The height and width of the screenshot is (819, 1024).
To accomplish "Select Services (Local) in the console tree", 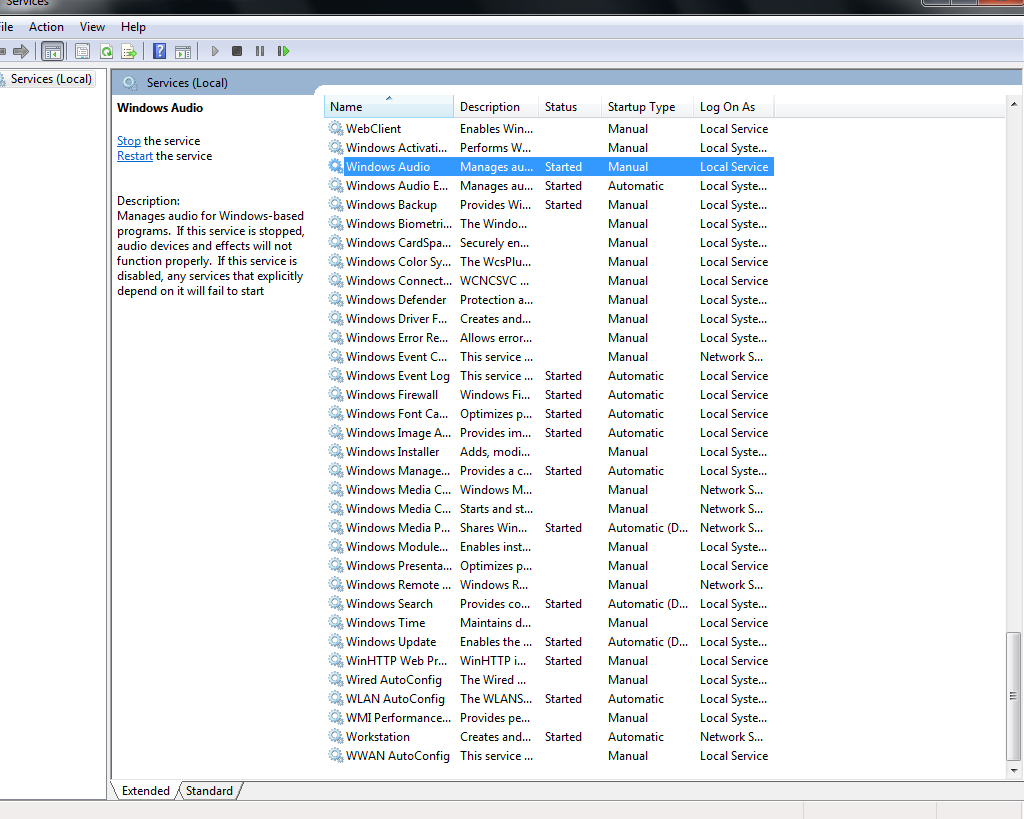I will [51, 79].
